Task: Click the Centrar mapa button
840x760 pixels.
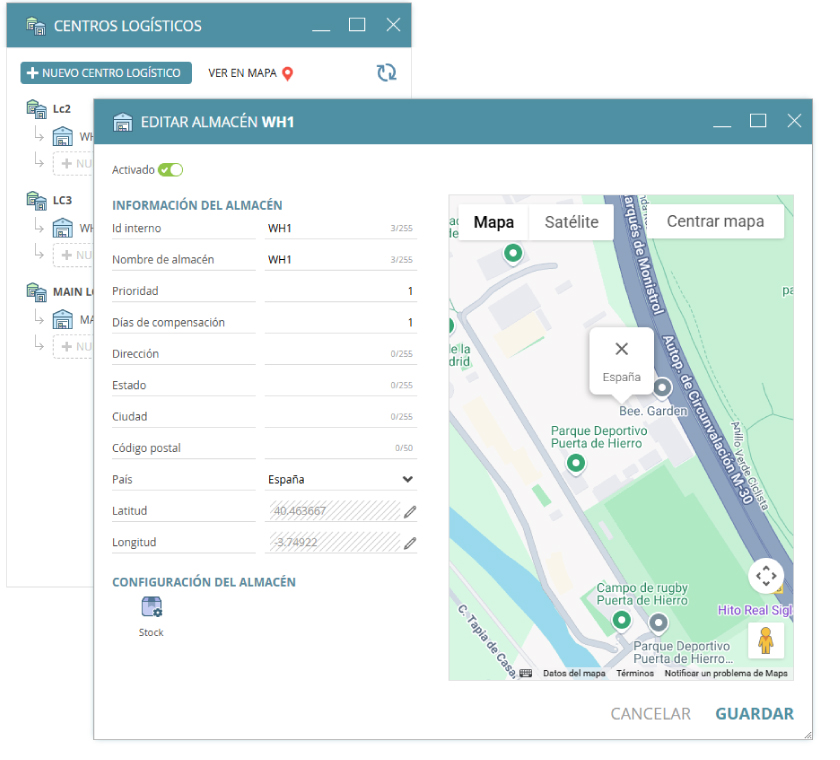Action: click(715, 222)
